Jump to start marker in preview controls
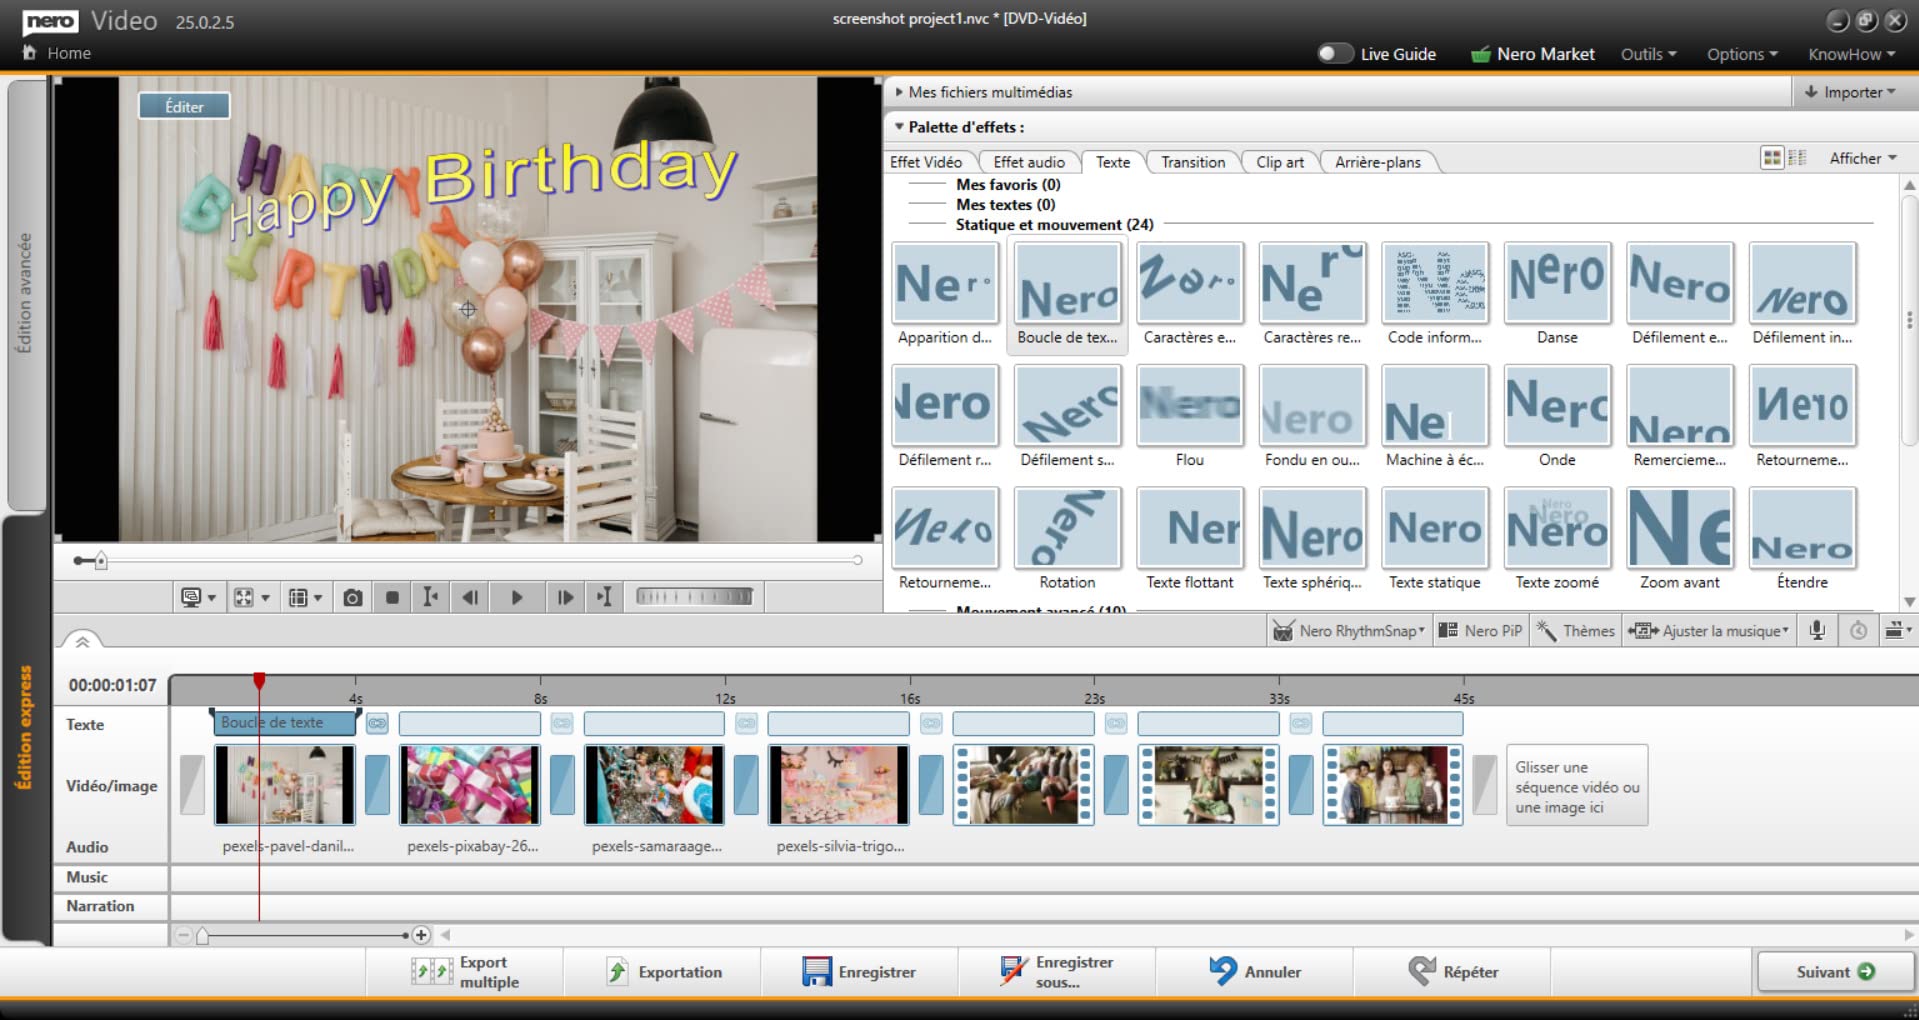 [430, 598]
